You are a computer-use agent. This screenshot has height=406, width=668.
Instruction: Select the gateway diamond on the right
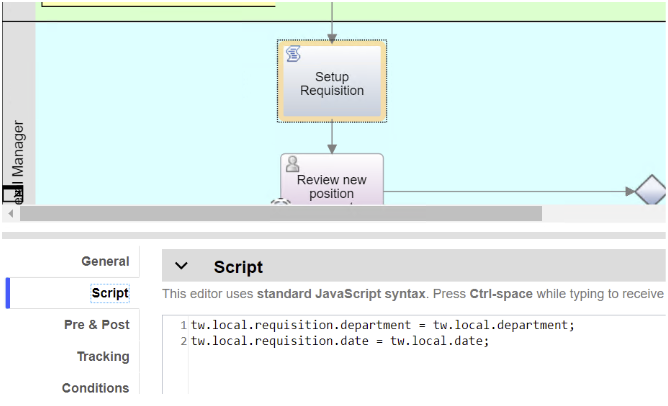[x=651, y=190]
